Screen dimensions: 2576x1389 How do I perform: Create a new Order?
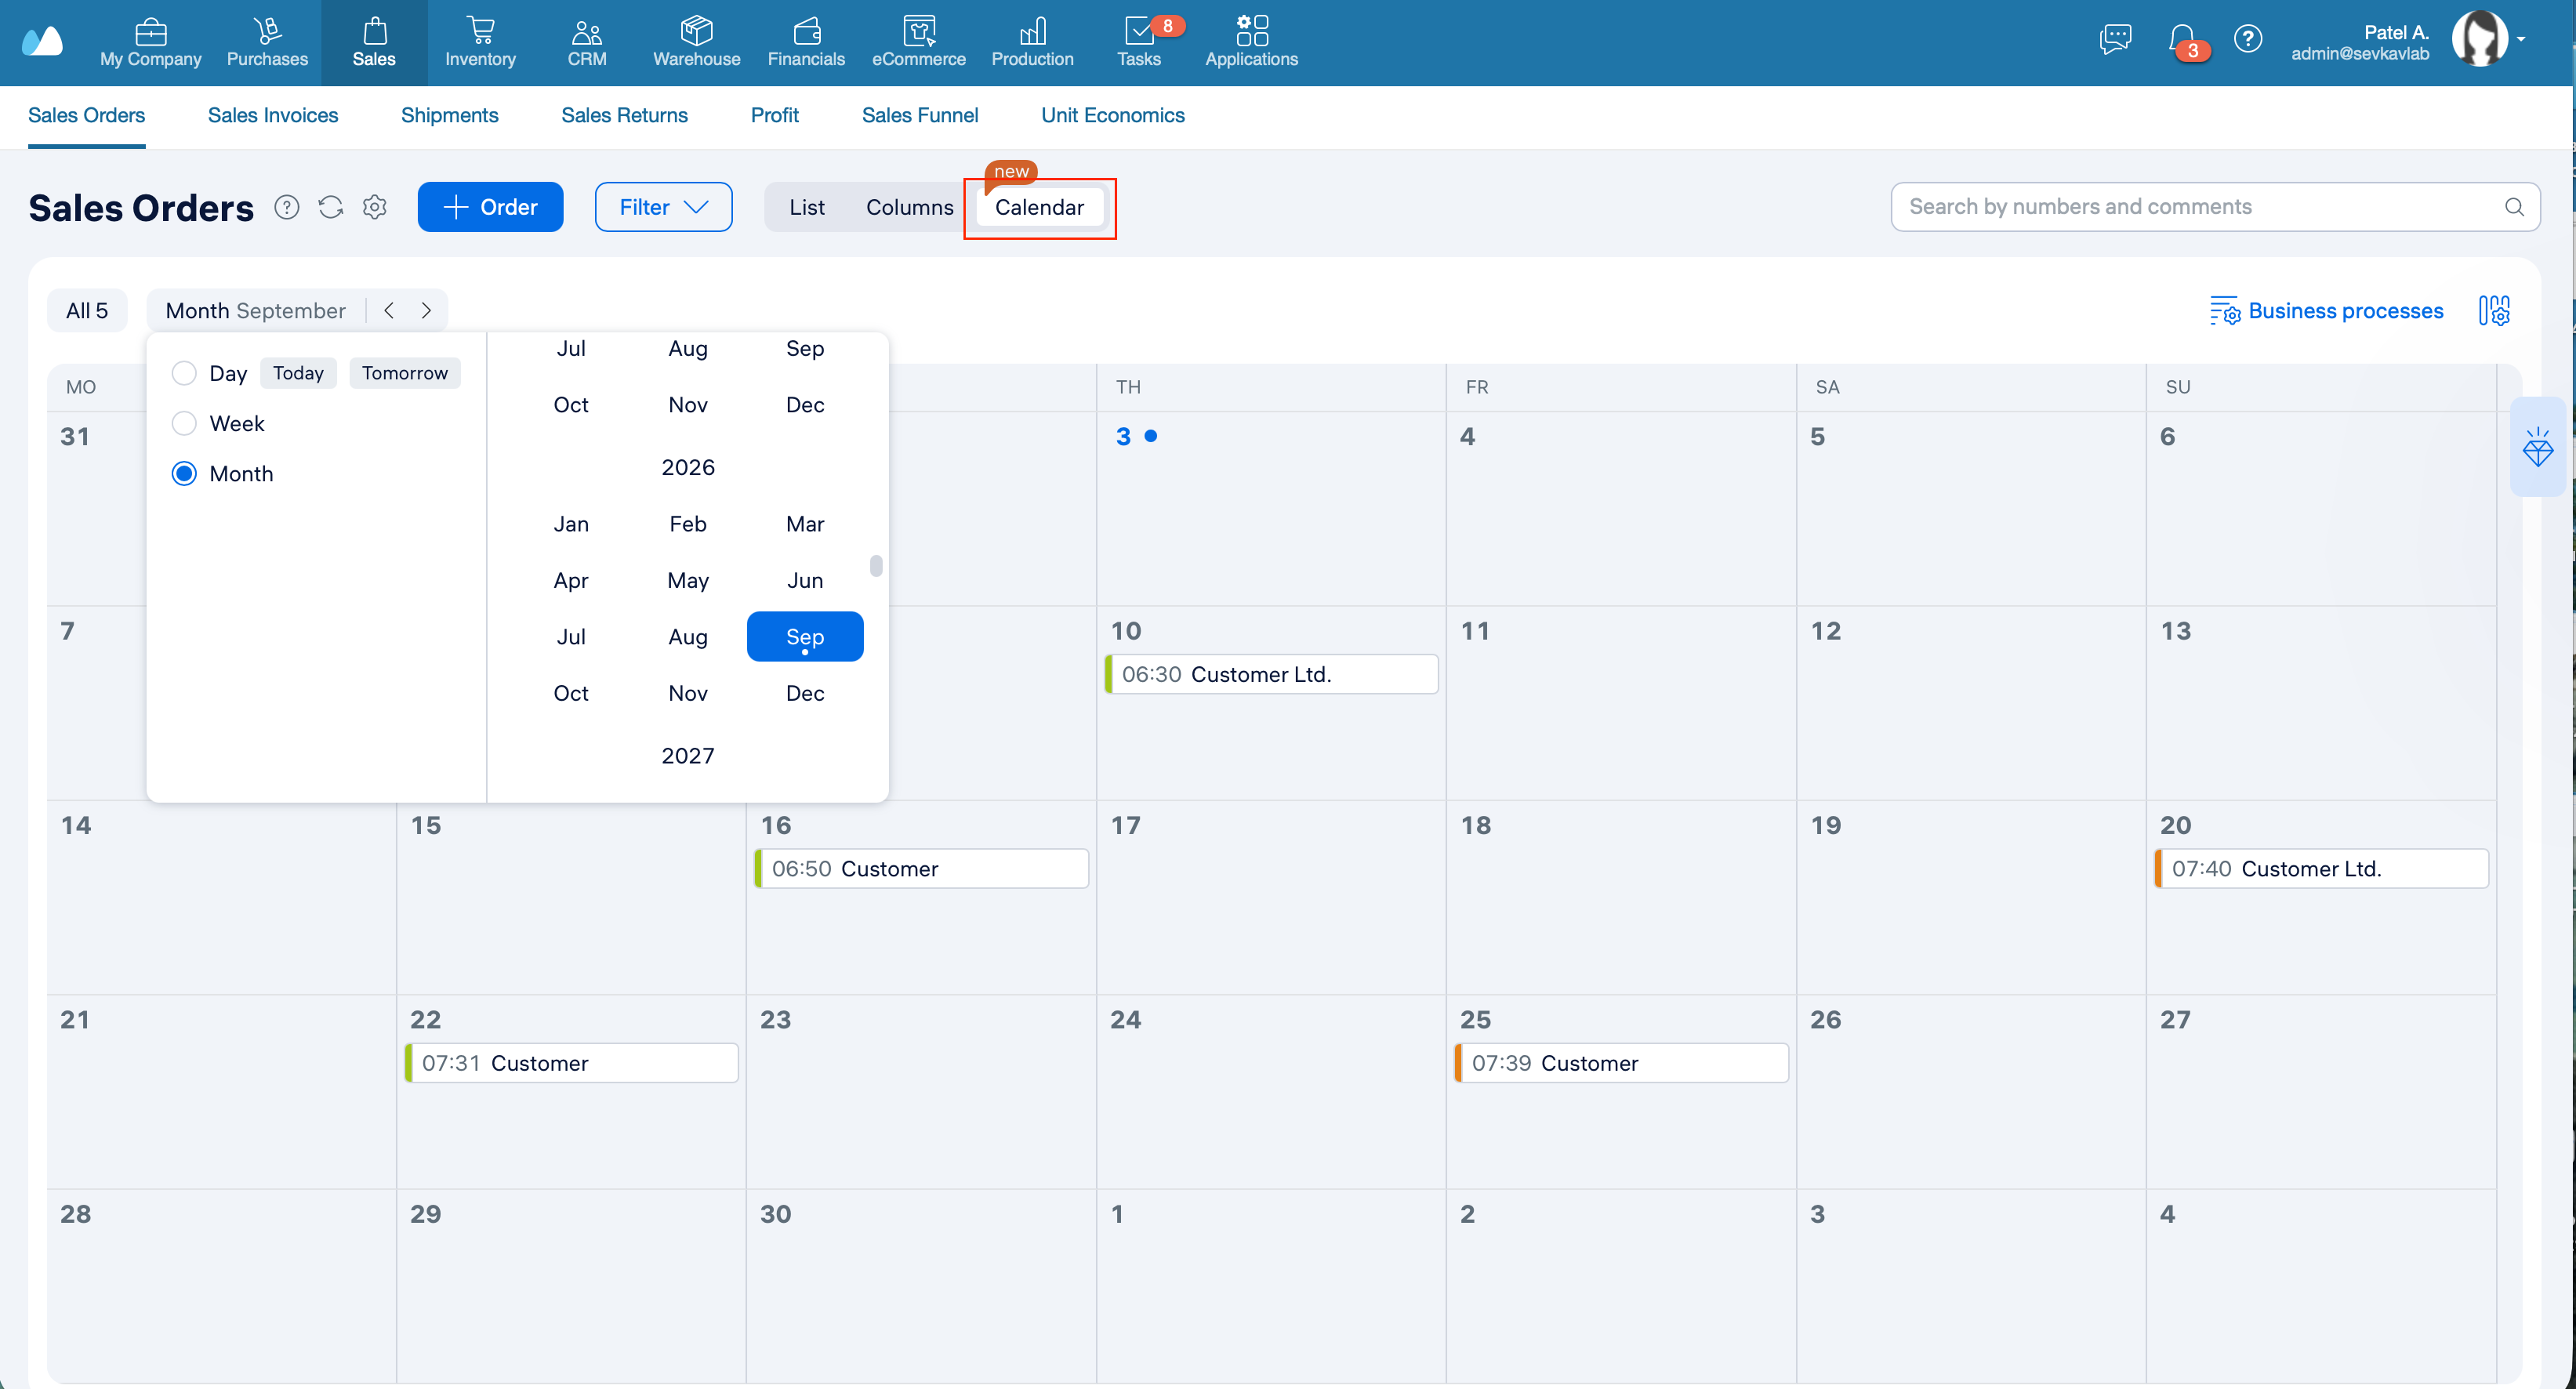coord(490,207)
